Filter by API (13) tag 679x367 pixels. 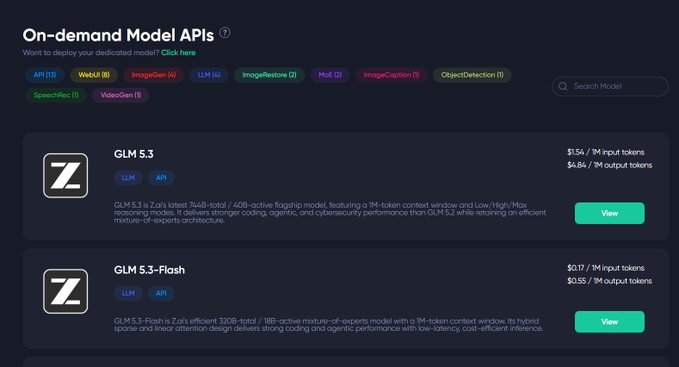tap(45, 75)
